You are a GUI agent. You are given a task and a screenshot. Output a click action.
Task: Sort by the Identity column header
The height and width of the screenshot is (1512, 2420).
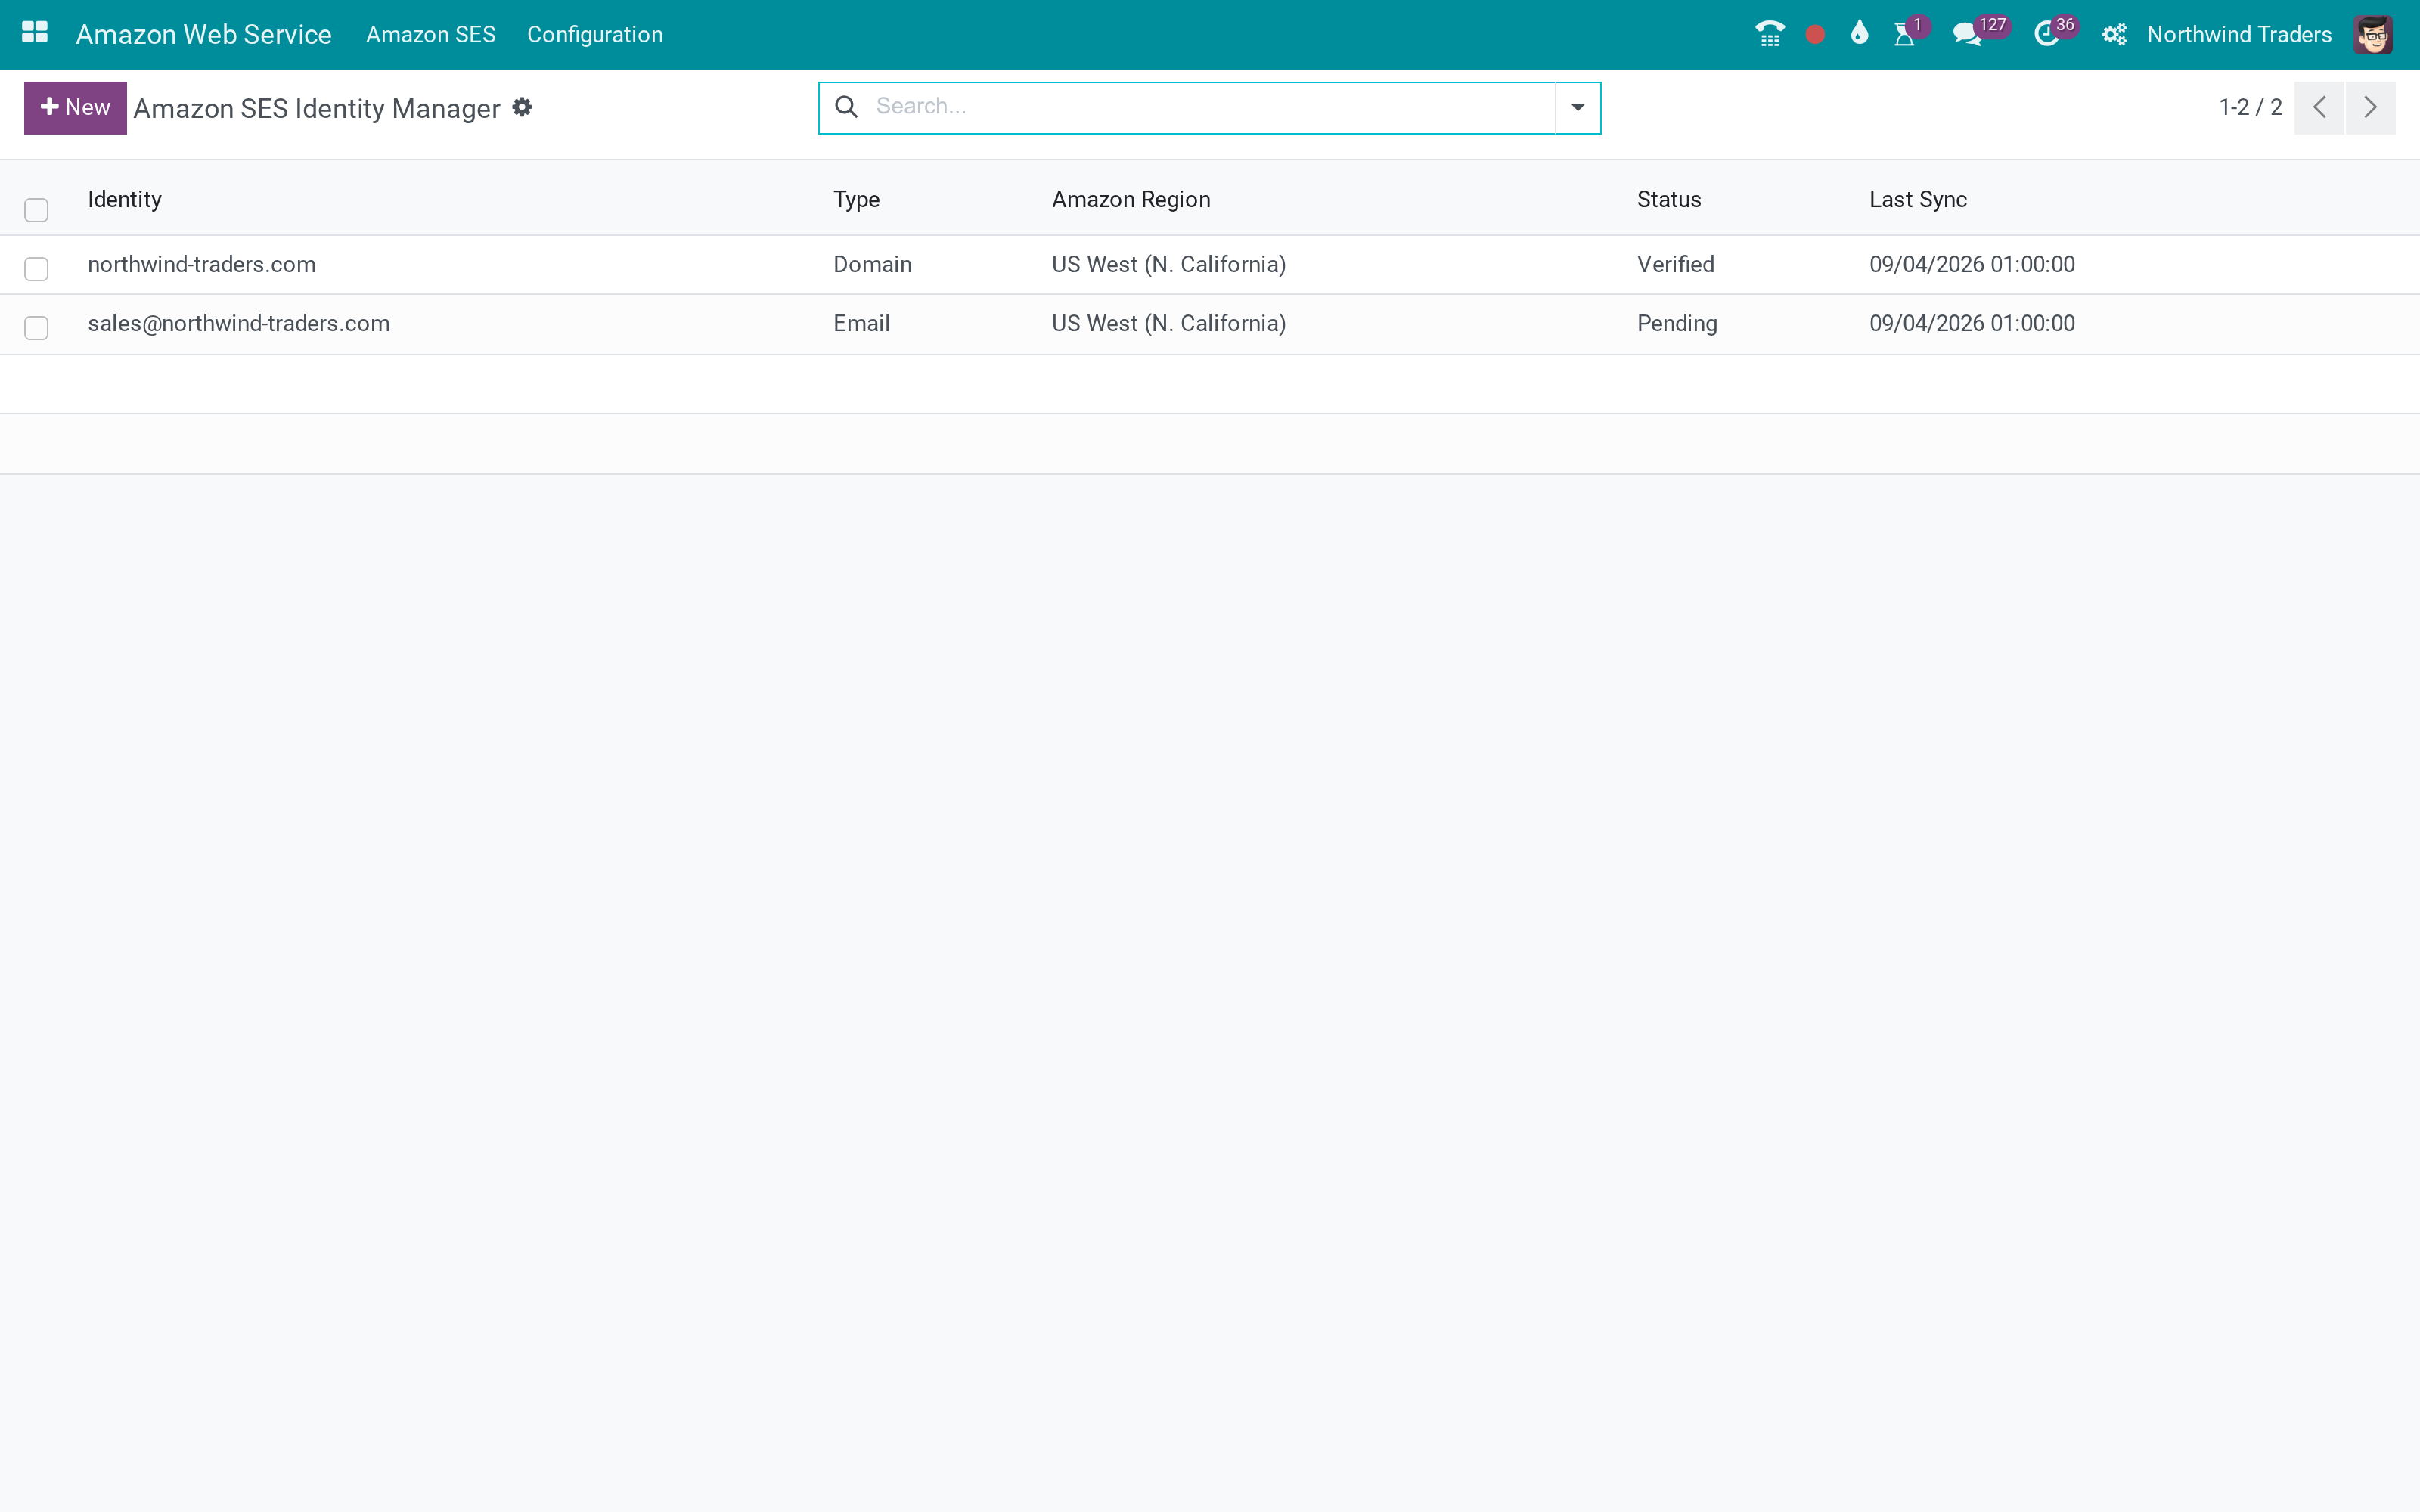click(x=125, y=199)
